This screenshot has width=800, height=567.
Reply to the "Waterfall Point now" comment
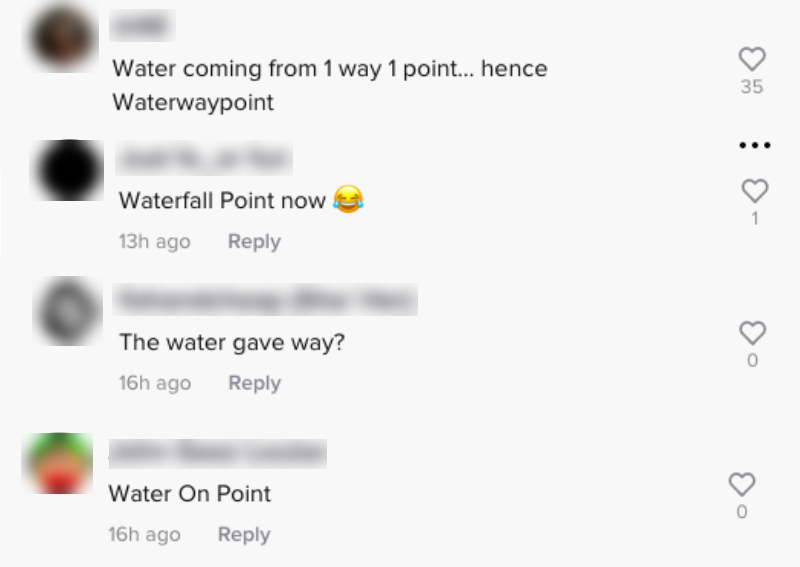point(254,242)
